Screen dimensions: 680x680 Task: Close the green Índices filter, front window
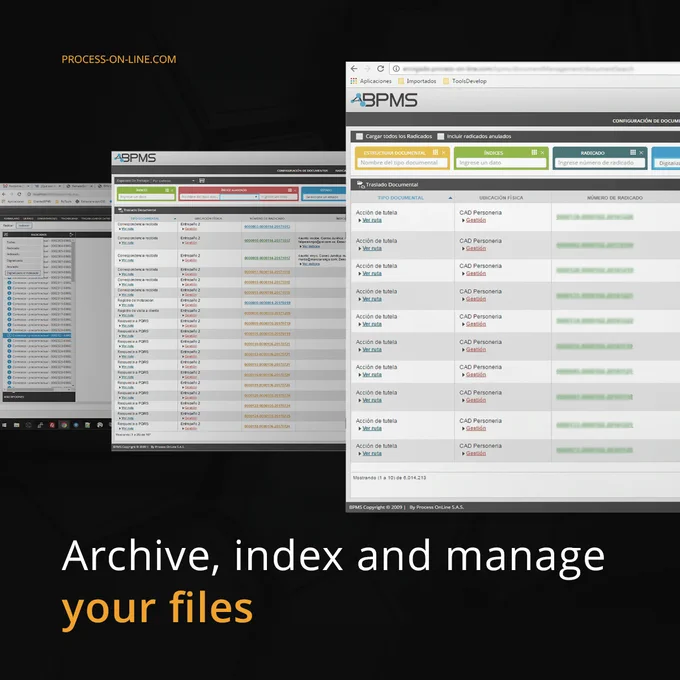point(543,153)
